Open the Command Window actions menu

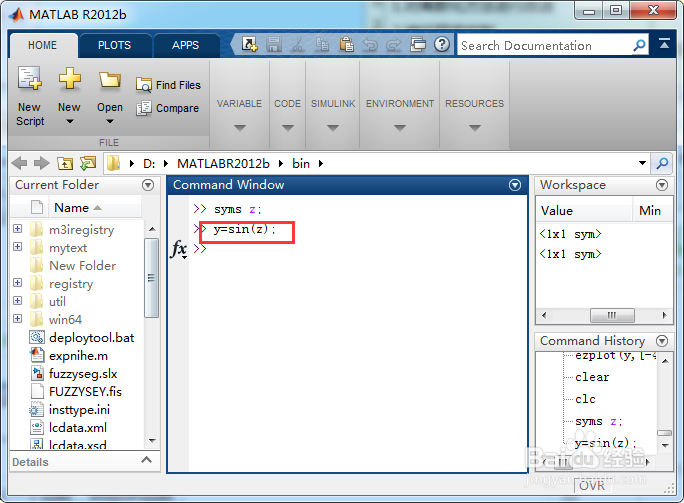[x=515, y=185]
